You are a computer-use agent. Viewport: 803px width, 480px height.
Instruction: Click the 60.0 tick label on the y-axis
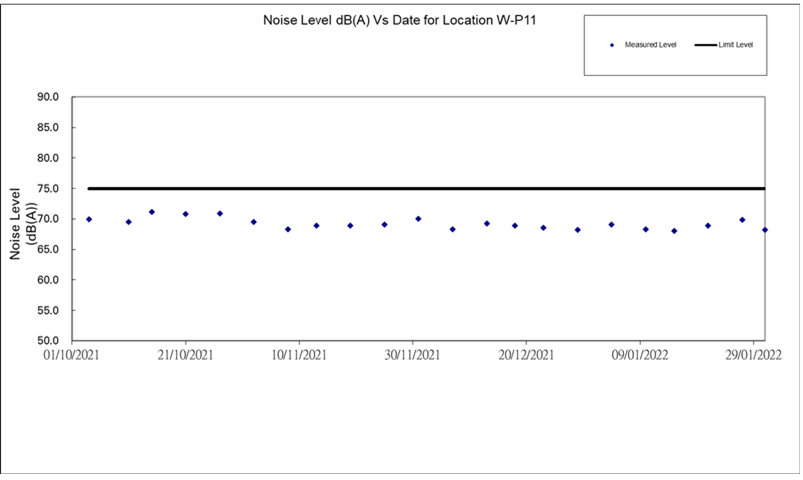[x=47, y=279]
